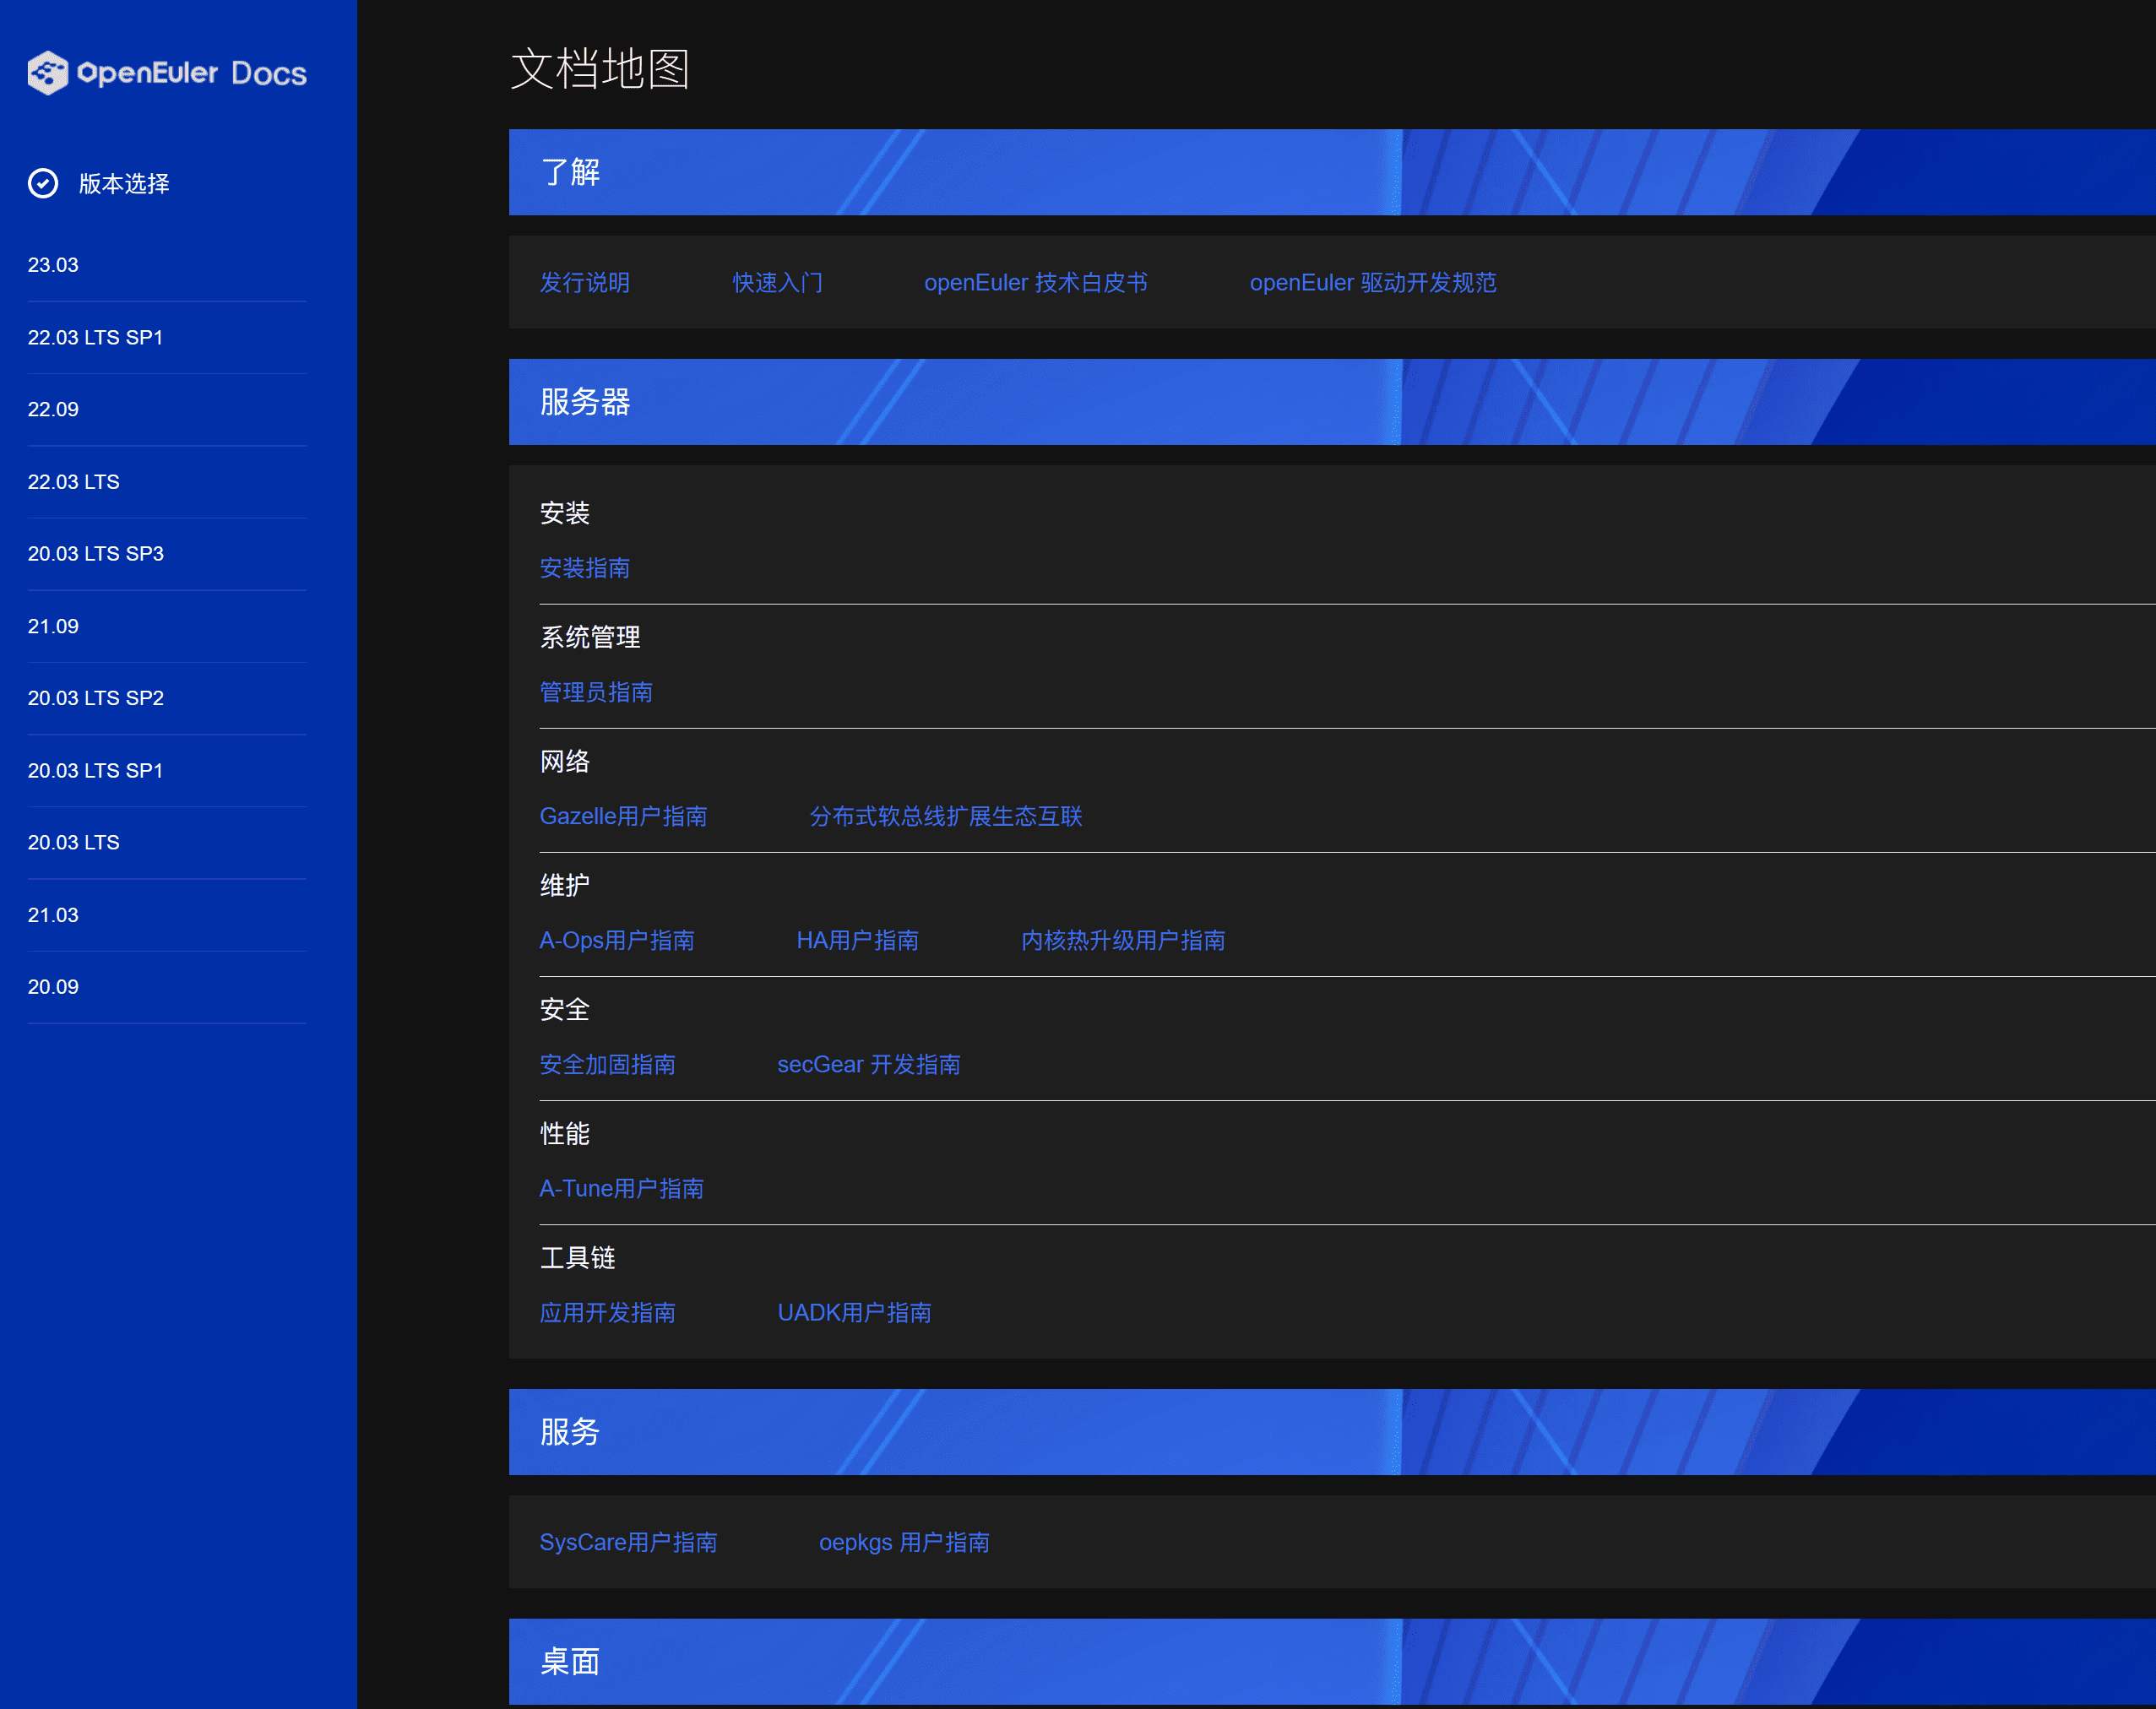Click the 网络 subsection heading

tap(565, 761)
